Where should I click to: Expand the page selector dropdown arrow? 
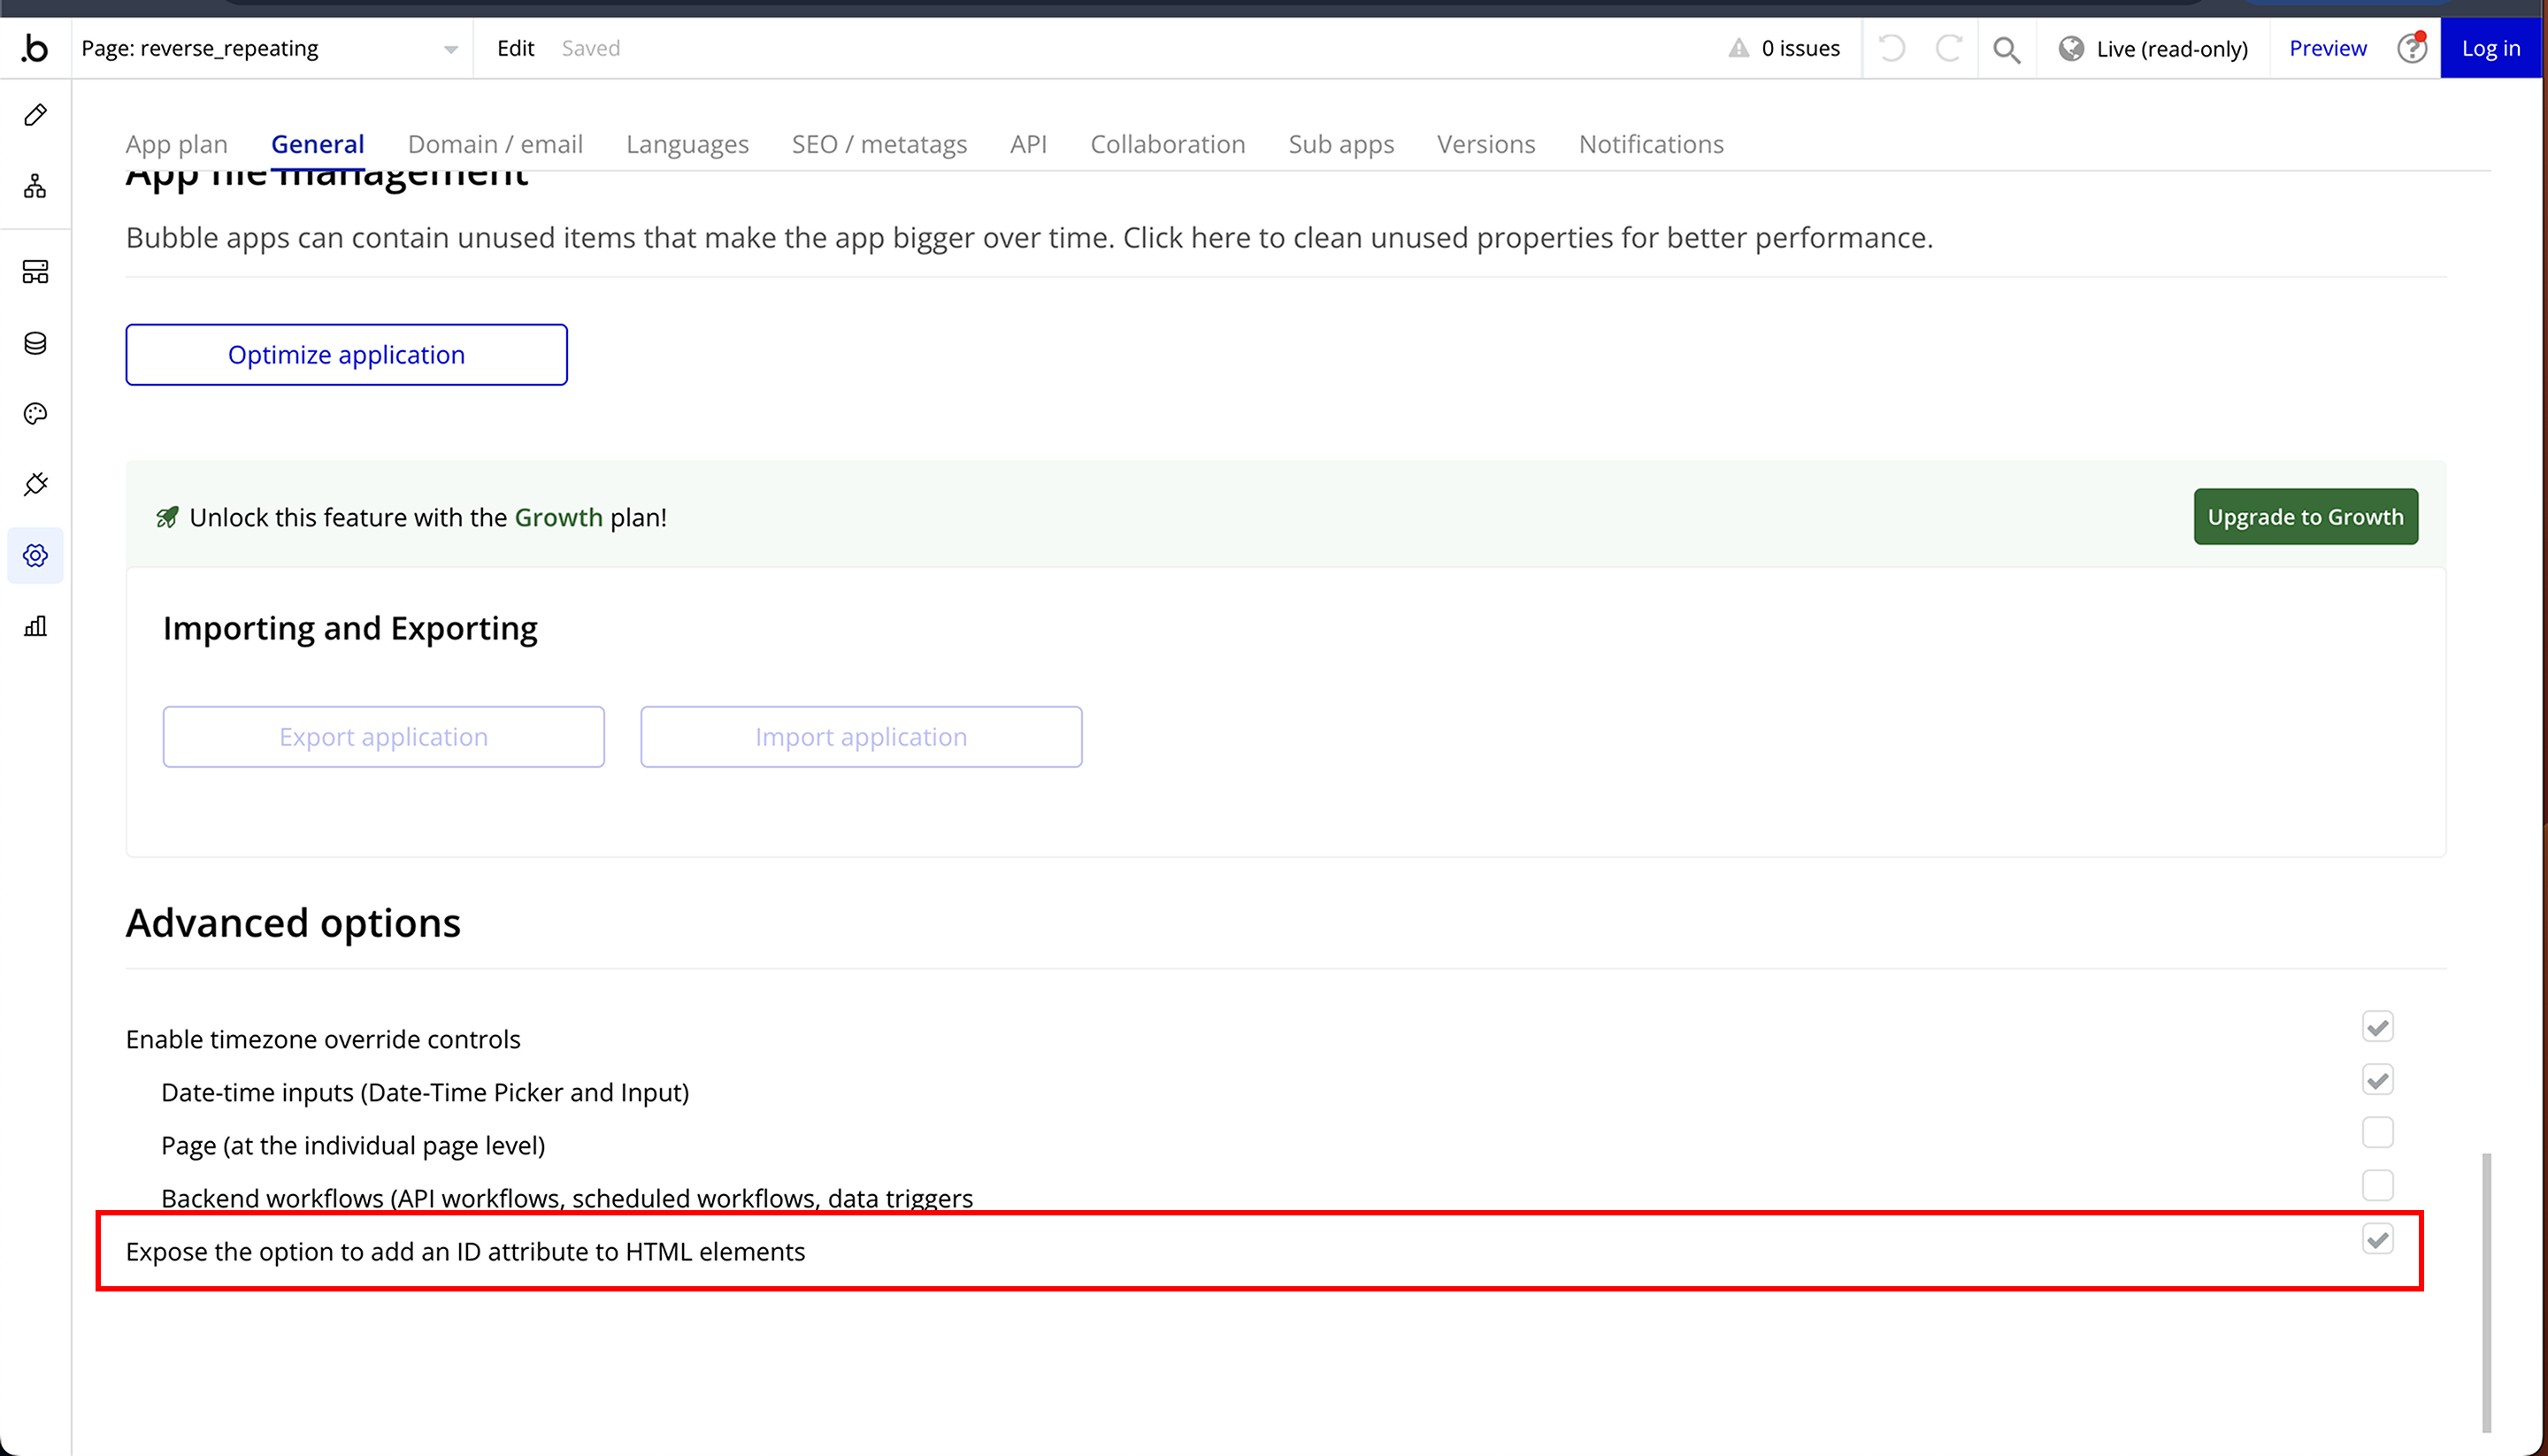point(450,49)
